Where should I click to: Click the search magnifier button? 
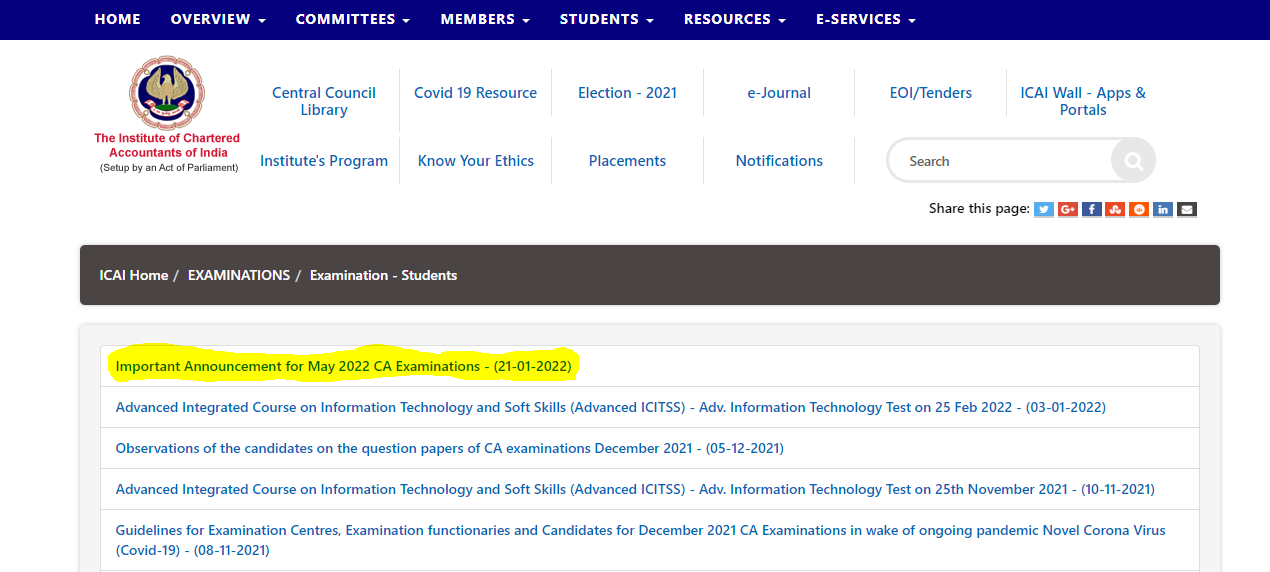pyautogui.click(x=1133, y=160)
